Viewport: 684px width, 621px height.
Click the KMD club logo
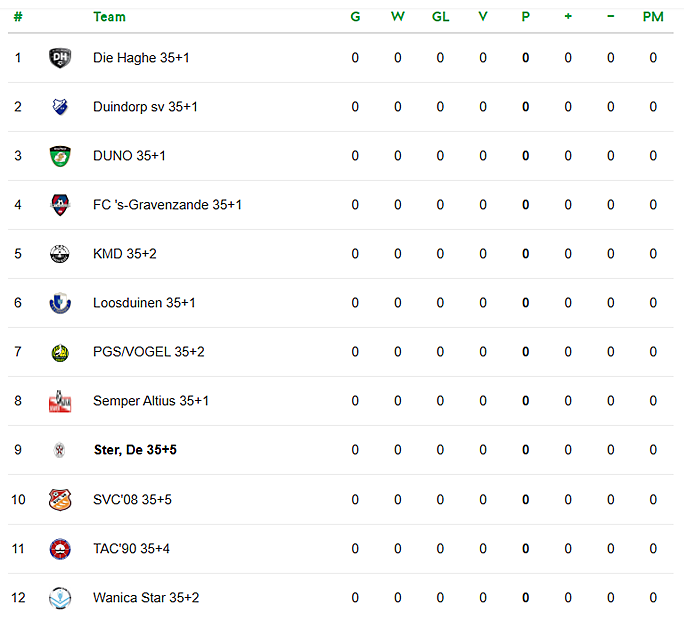[60, 254]
